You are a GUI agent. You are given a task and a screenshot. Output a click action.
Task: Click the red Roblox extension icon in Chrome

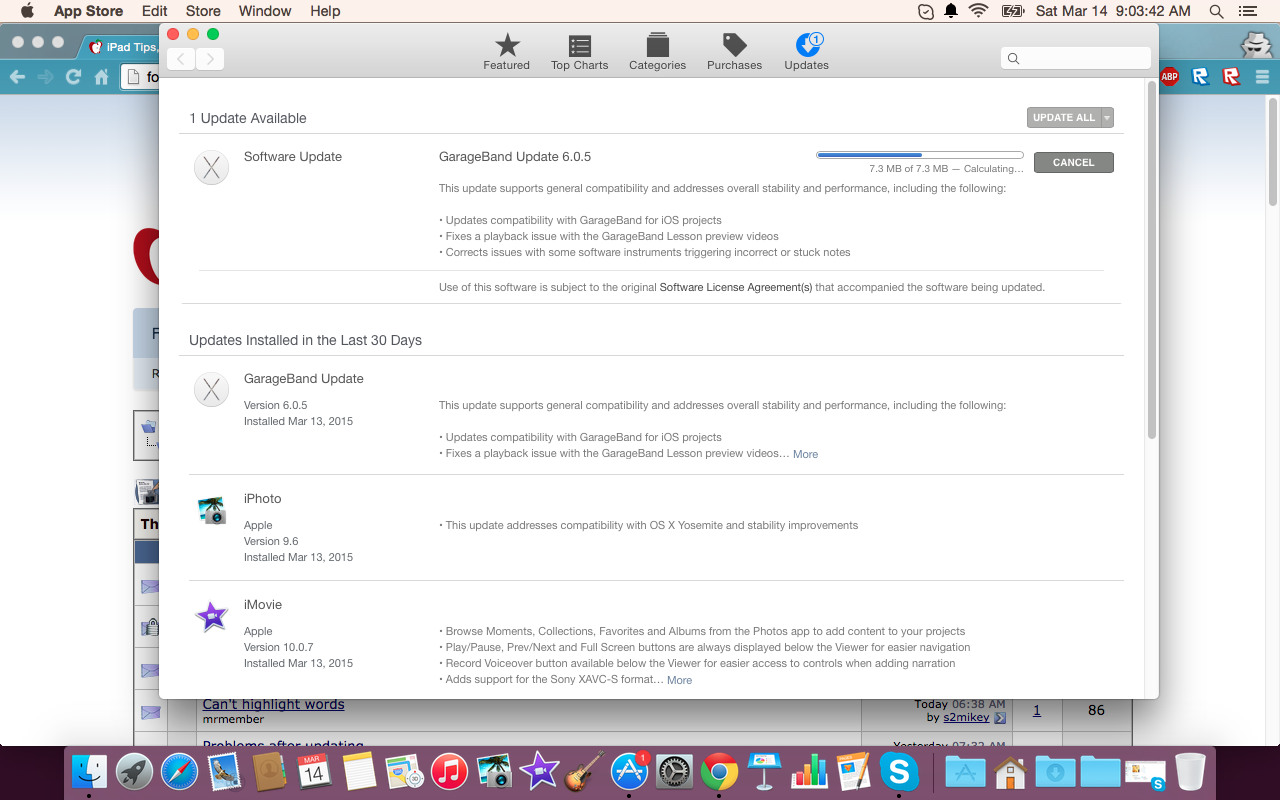click(x=1231, y=76)
